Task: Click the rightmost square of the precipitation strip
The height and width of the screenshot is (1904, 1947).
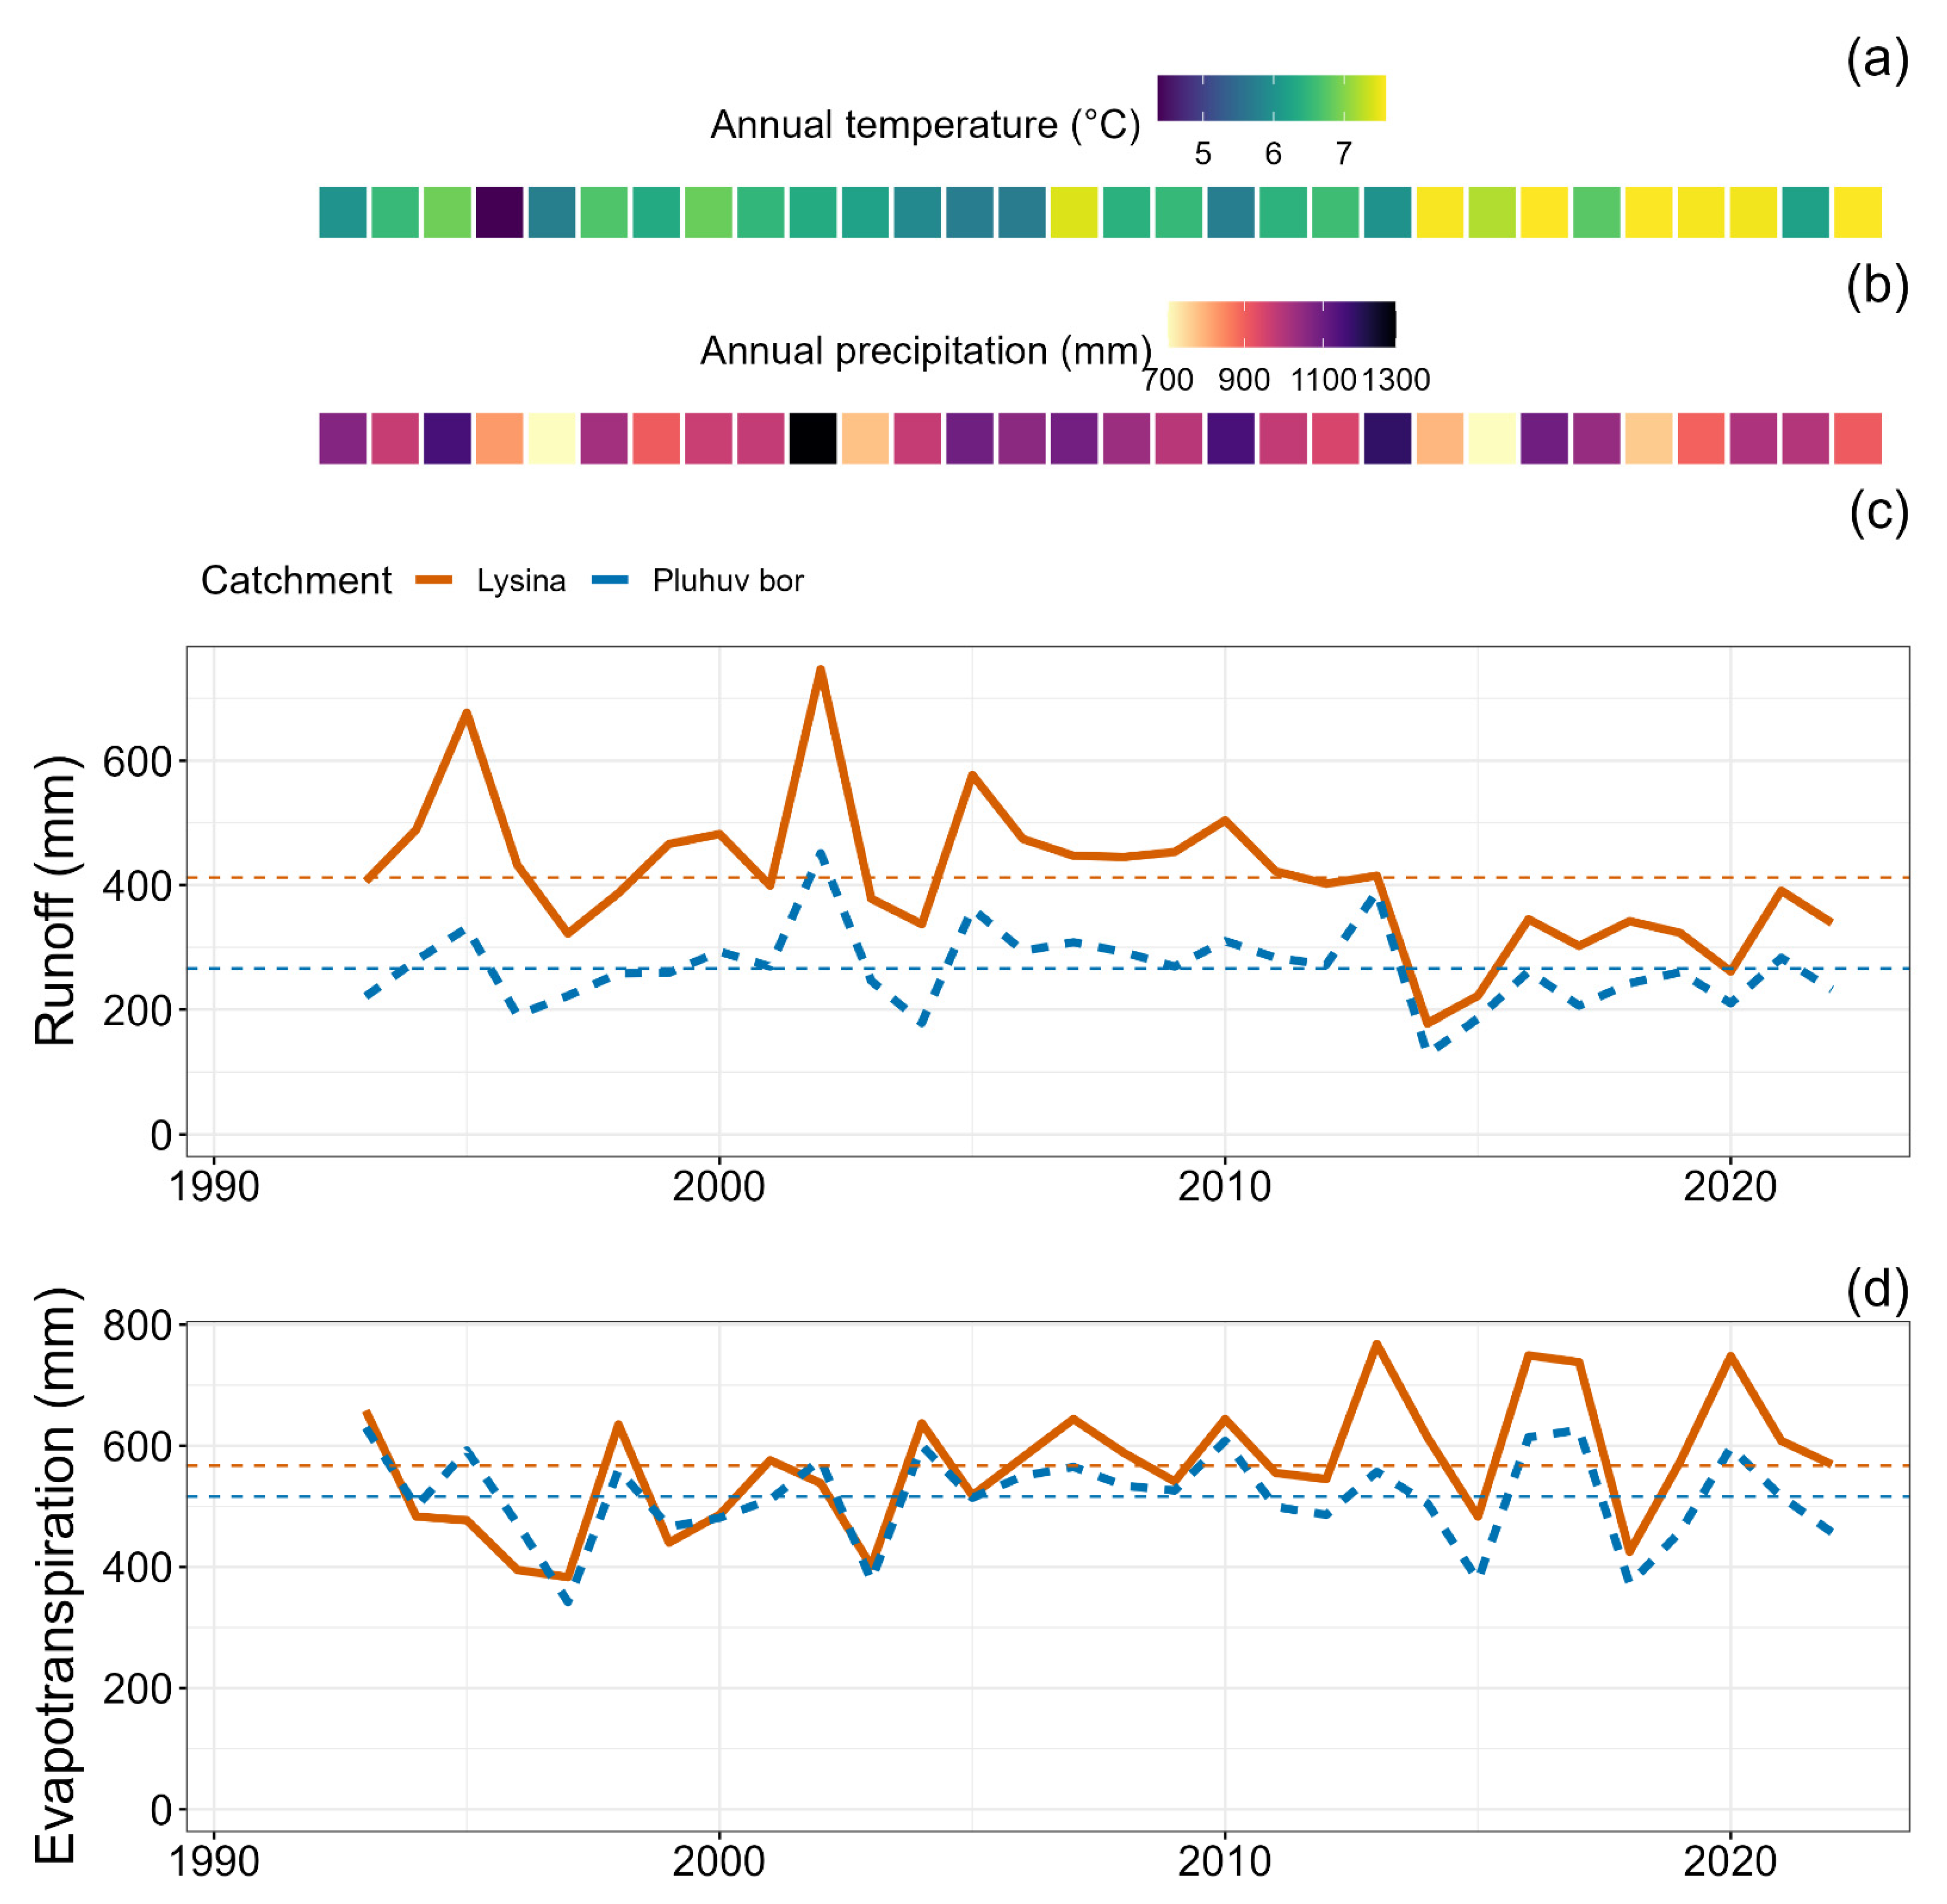Action: [x=1858, y=438]
